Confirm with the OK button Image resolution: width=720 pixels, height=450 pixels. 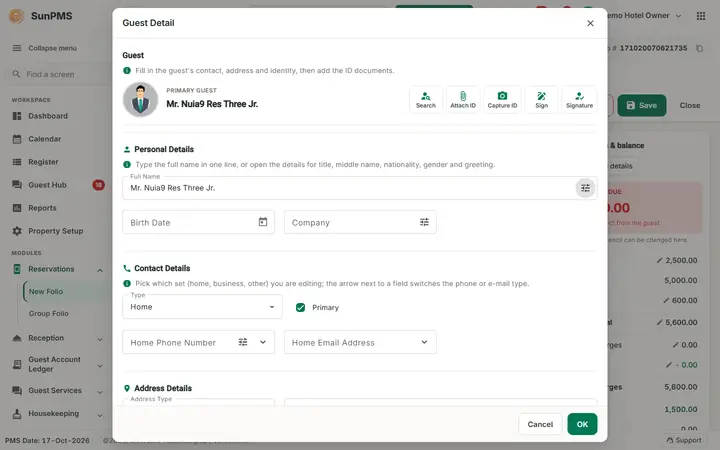pyautogui.click(x=582, y=424)
